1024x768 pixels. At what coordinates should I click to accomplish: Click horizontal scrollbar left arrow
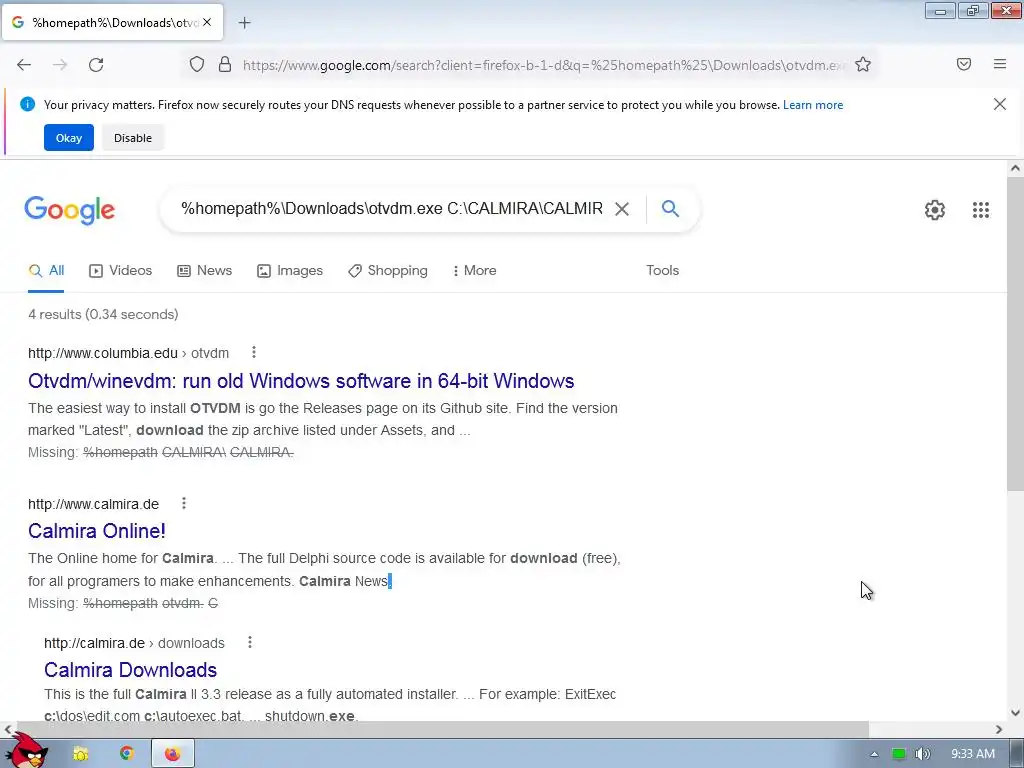[8, 729]
